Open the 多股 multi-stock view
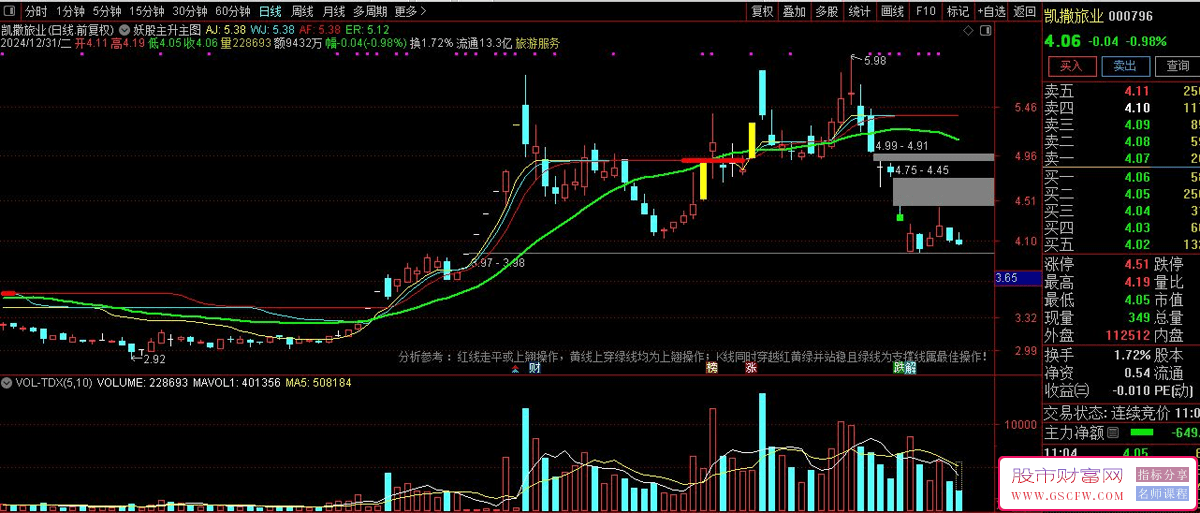Screen dimensions: 1200x513 tap(826, 12)
